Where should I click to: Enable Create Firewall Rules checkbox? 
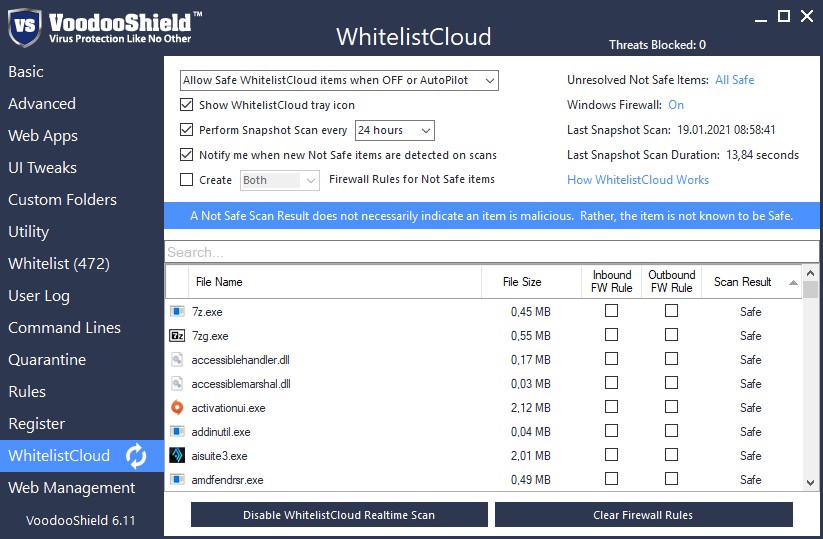click(186, 180)
